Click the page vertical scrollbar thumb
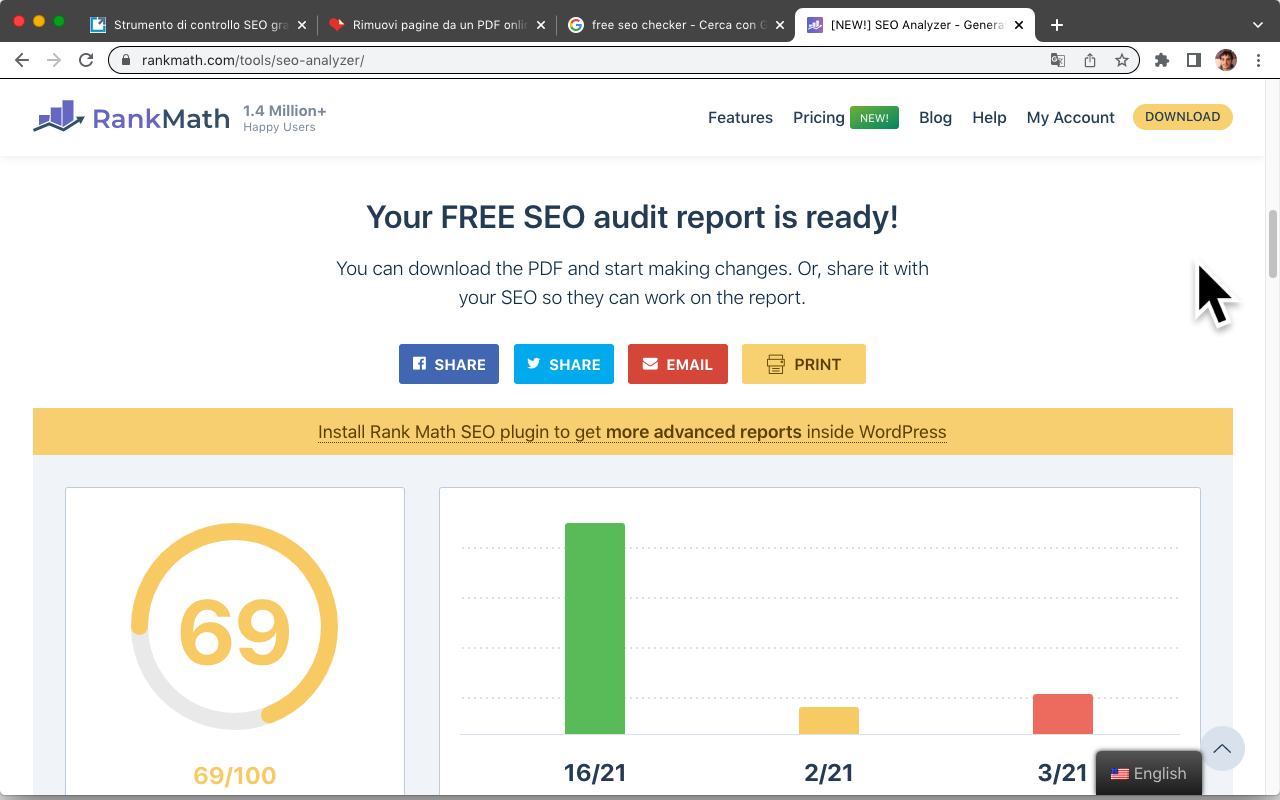 pyautogui.click(x=1273, y=243)
